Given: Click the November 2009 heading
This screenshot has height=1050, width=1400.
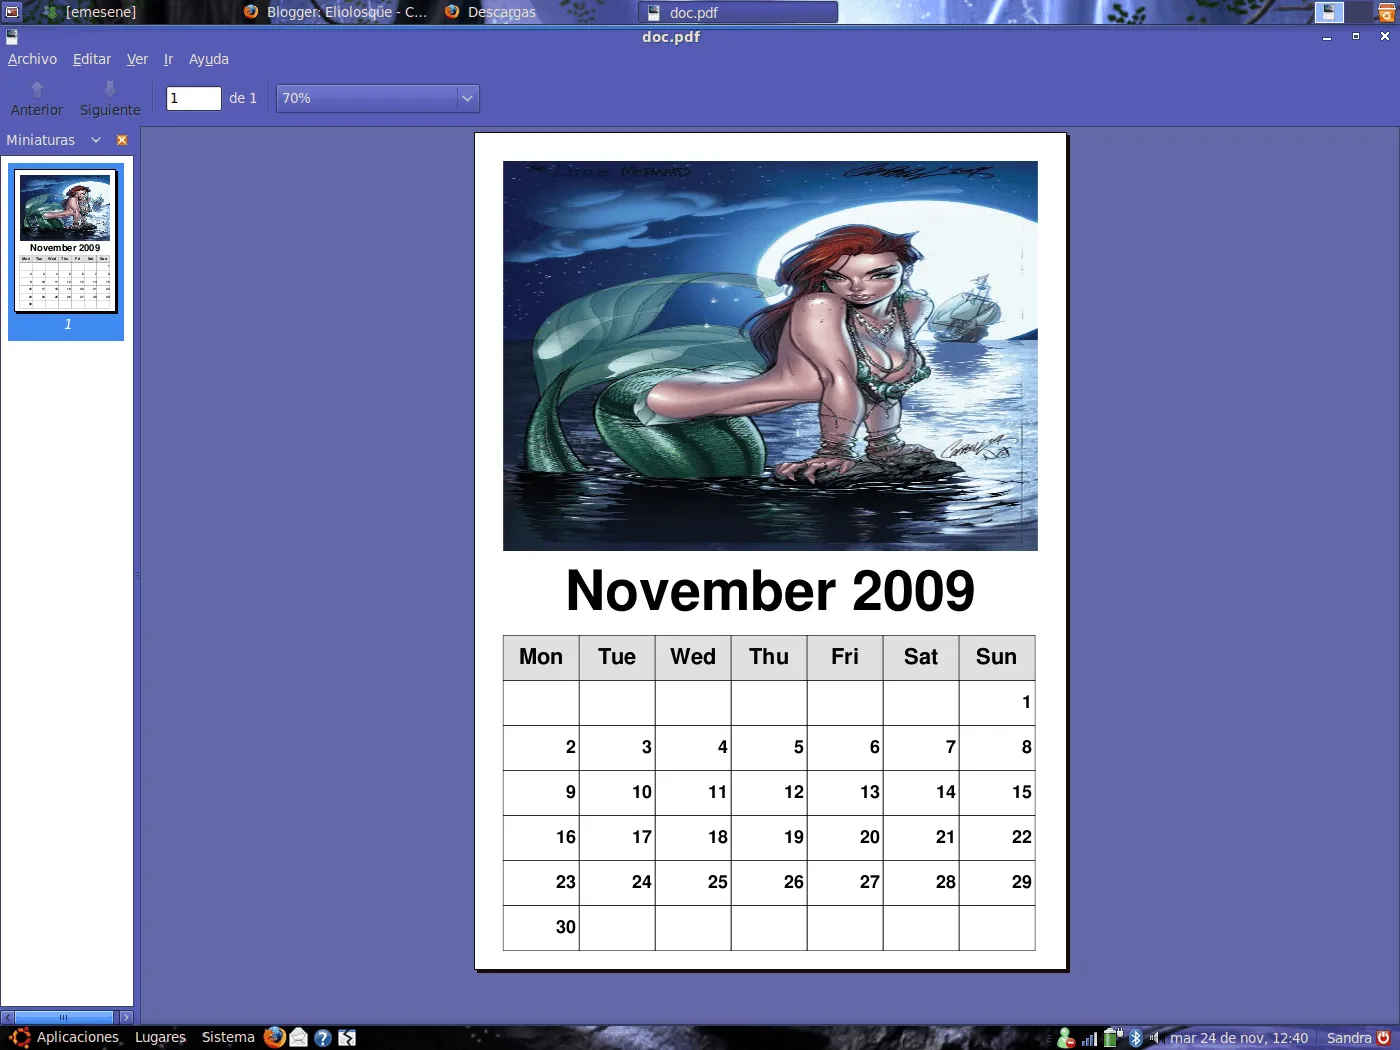Looking at the screenshot, I should pyautogui.click(x=770, y=591).
